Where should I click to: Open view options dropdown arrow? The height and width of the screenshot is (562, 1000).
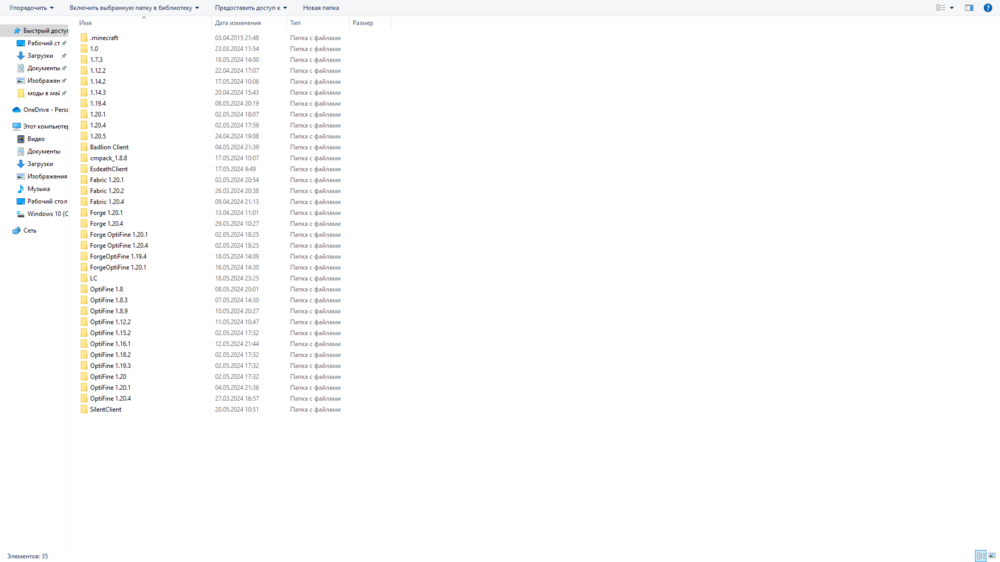tap(952, 8)
